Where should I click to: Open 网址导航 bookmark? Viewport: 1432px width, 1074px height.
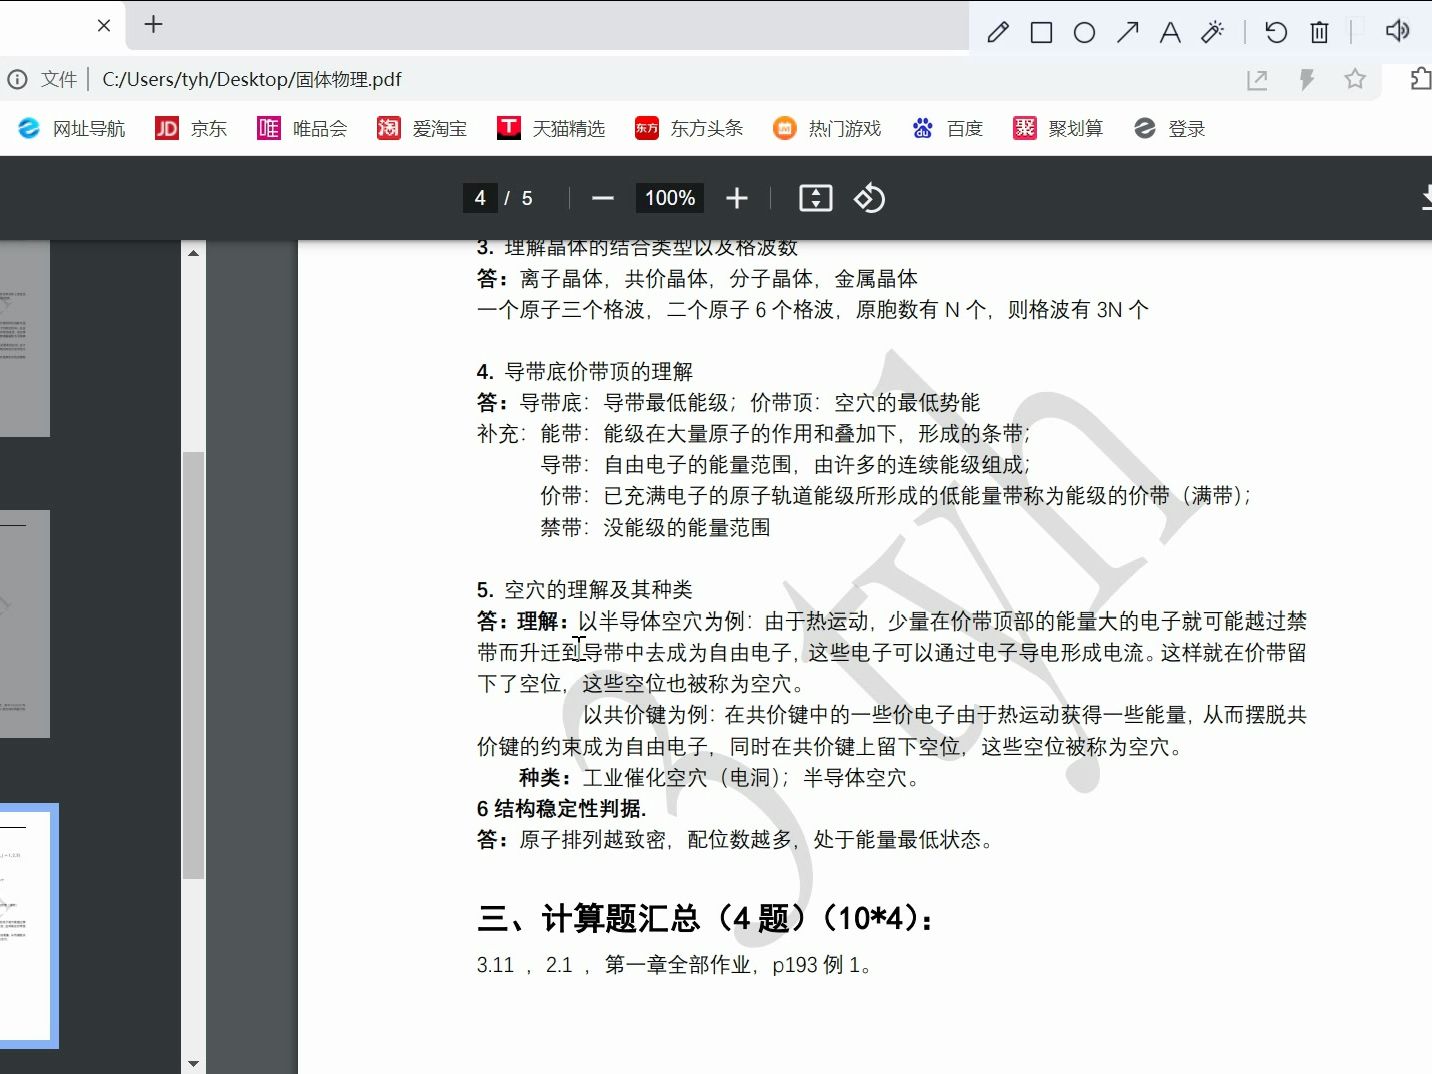point(71,128)
